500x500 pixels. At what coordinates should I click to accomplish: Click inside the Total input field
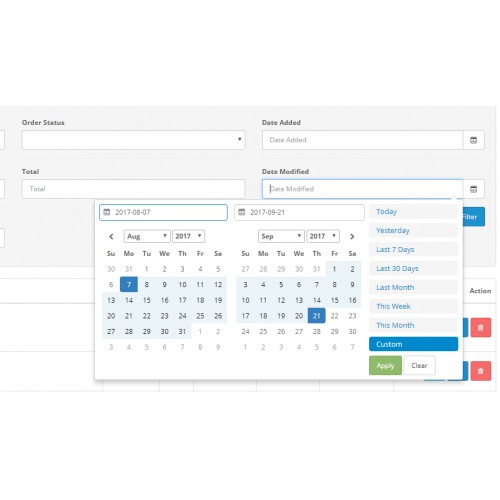pos(133,189)
